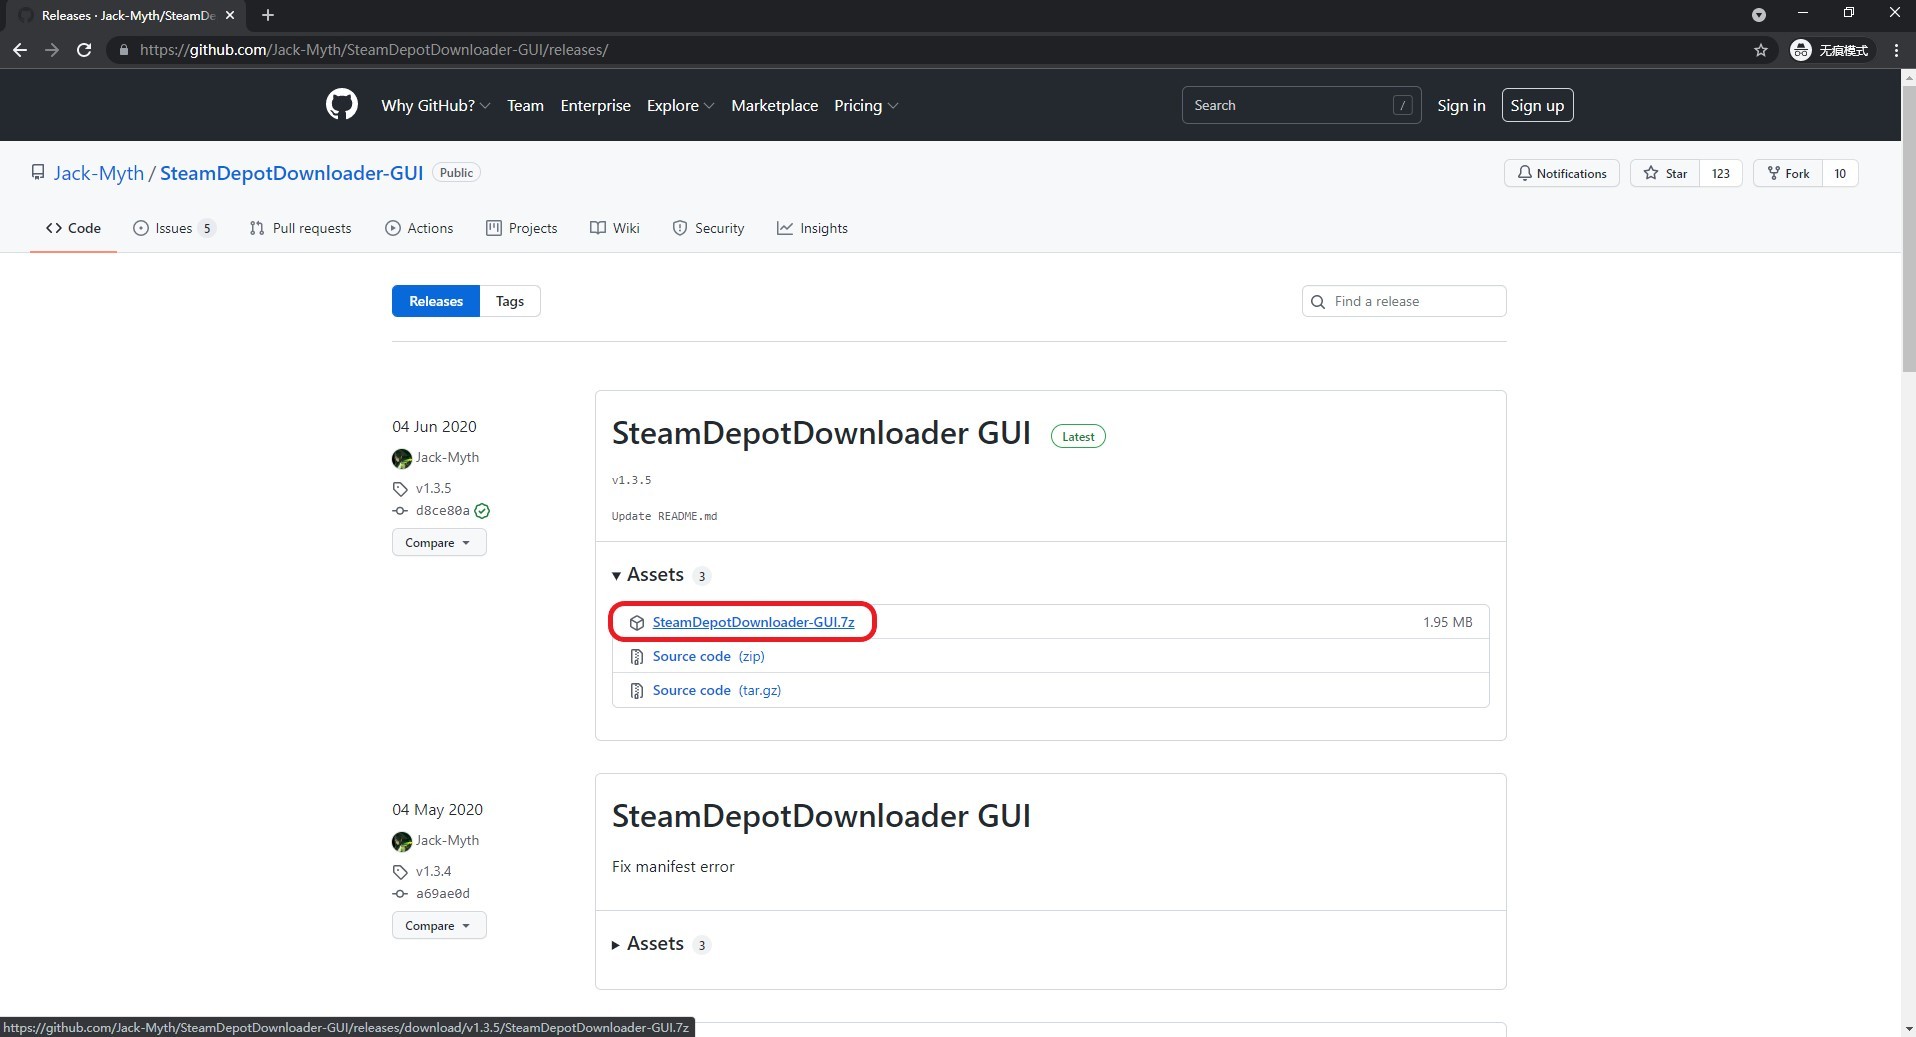The height and width of the screenshot is (1037, 1916).
Task: Open the v1.3.5 tag link
Action: point(433,488)
